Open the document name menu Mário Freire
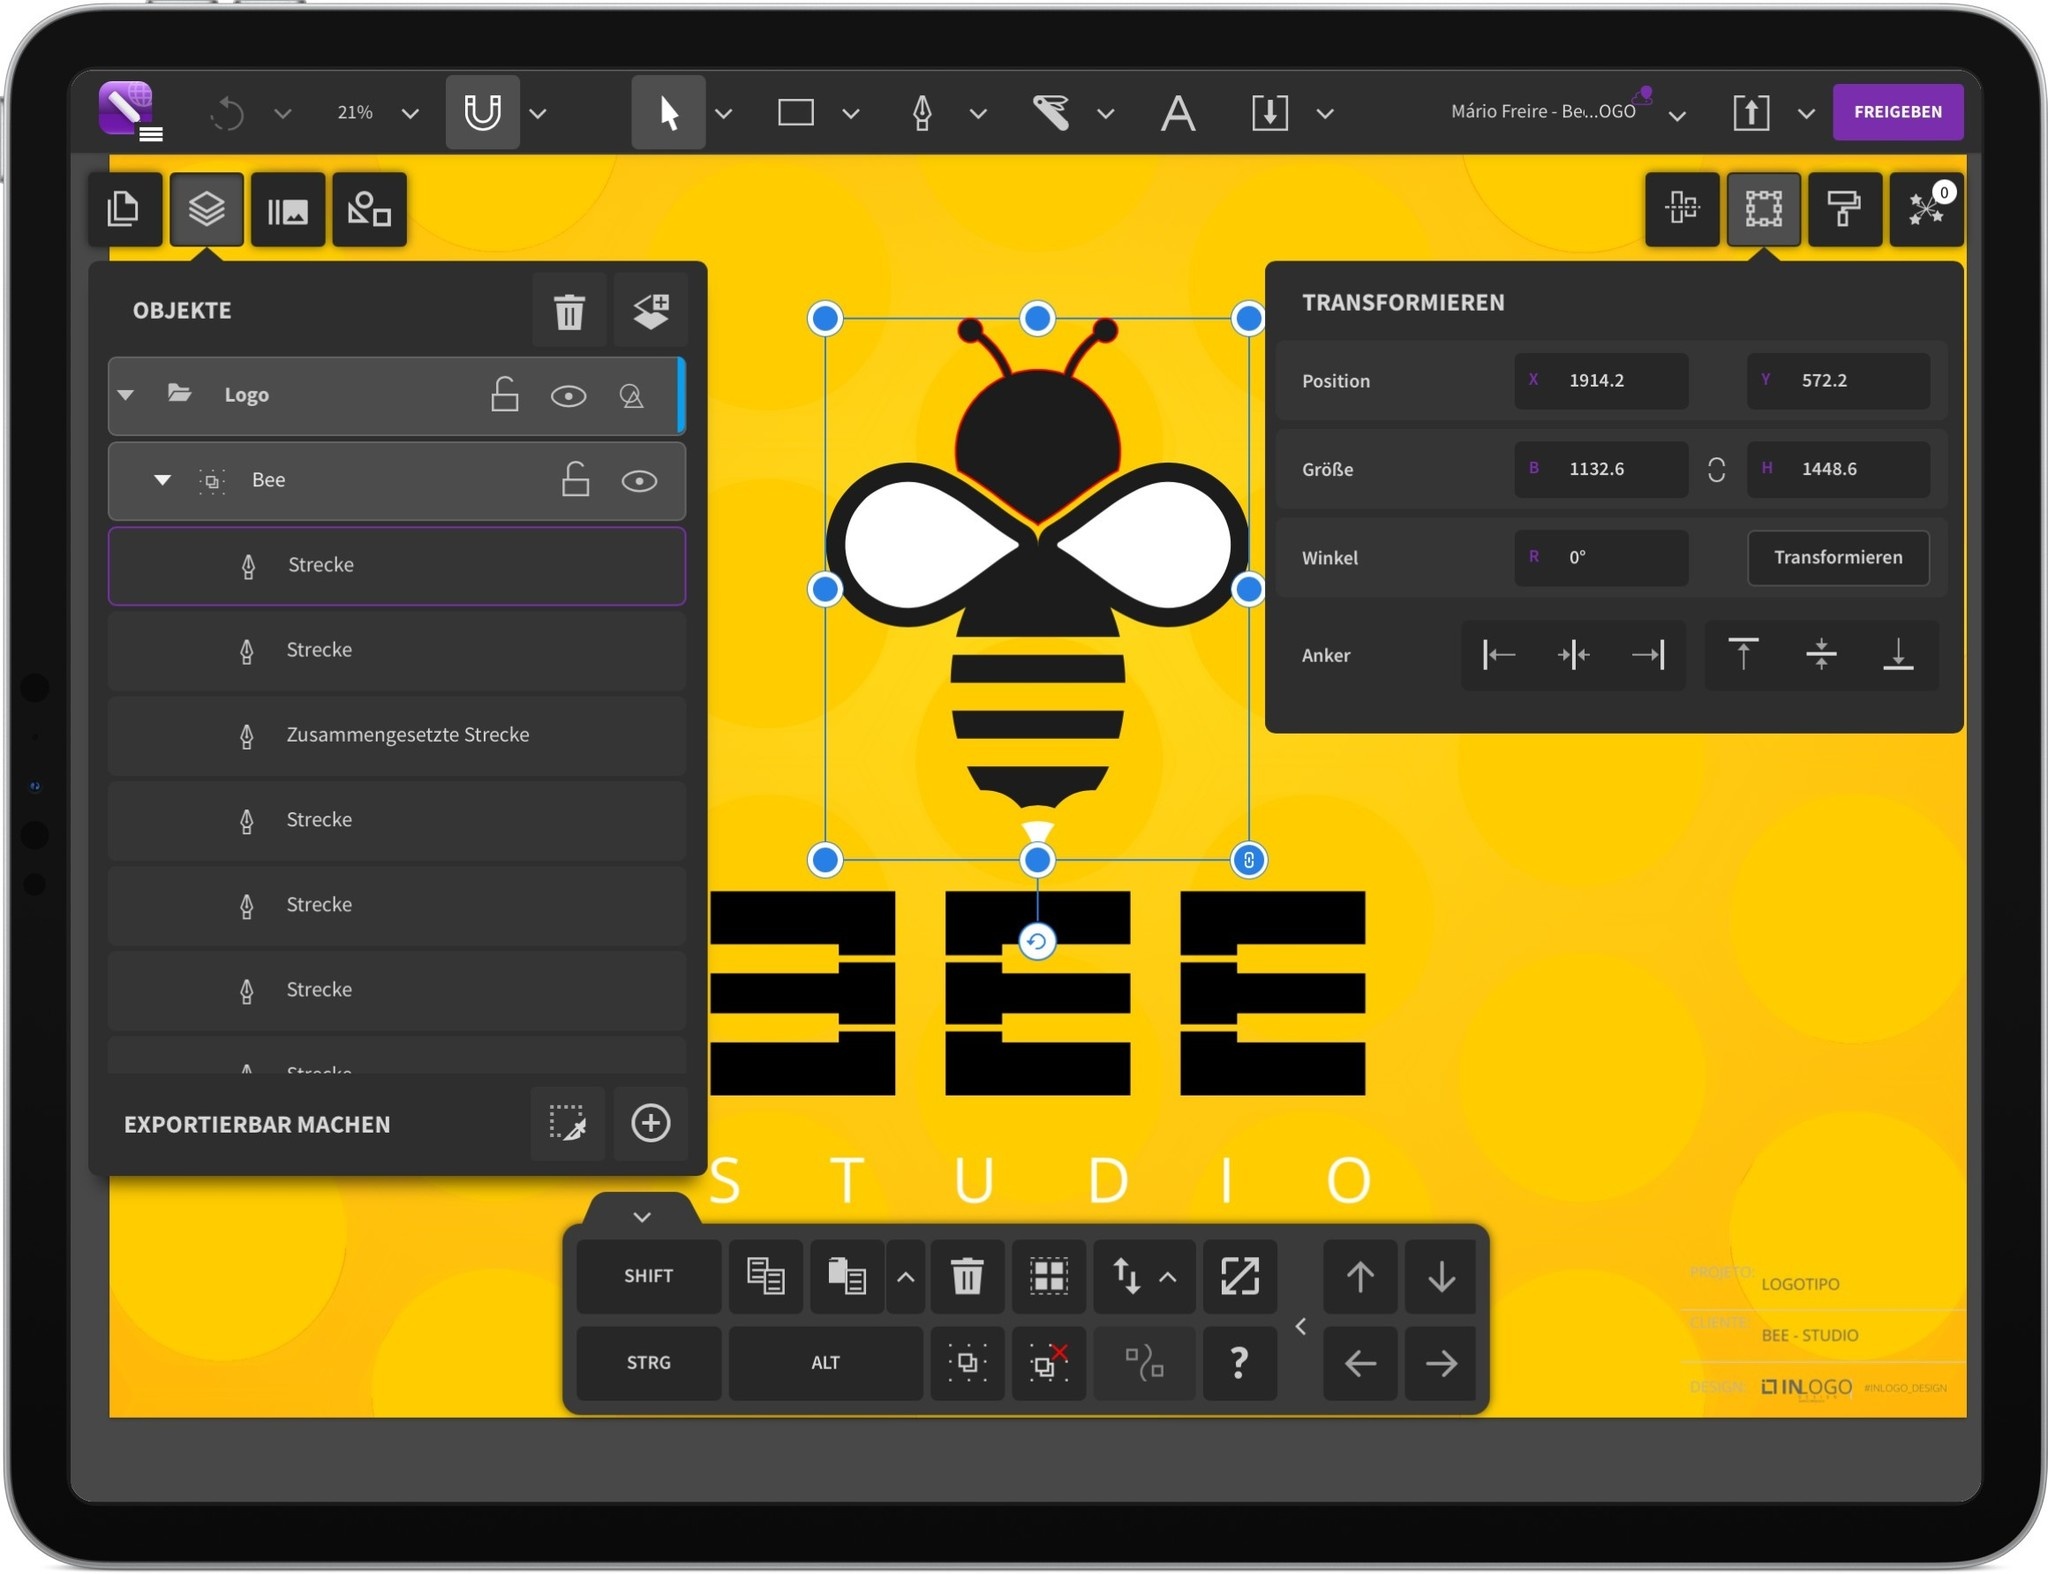The image size is (2048, 1574). [1545, 111]
